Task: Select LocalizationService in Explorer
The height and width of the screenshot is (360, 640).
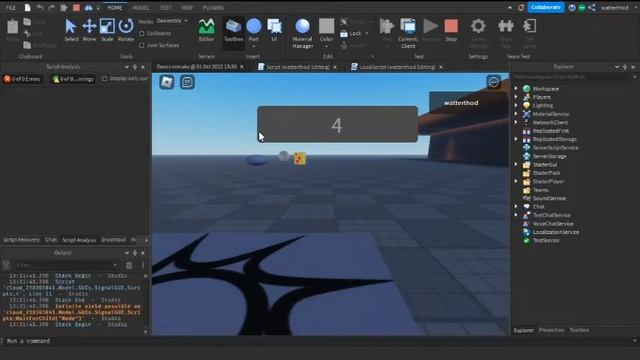Action: (556, 232)
